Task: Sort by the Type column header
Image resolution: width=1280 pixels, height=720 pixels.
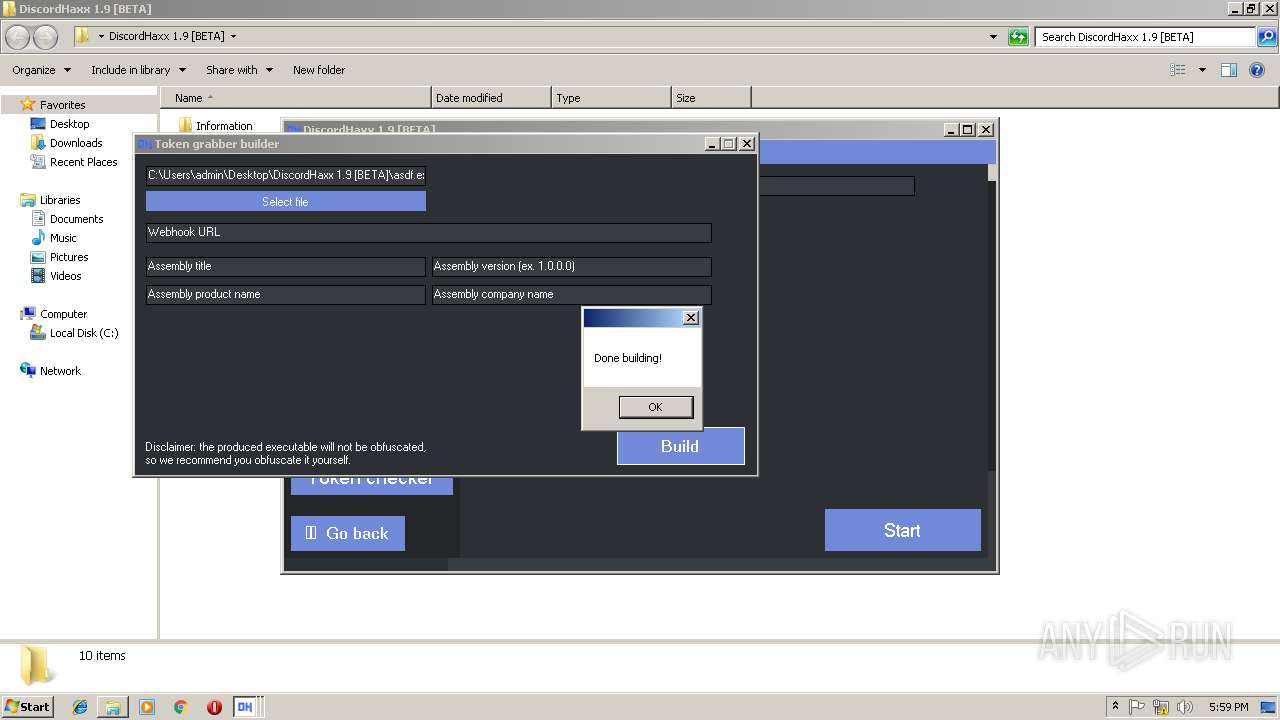Action: tap(611, 98)
